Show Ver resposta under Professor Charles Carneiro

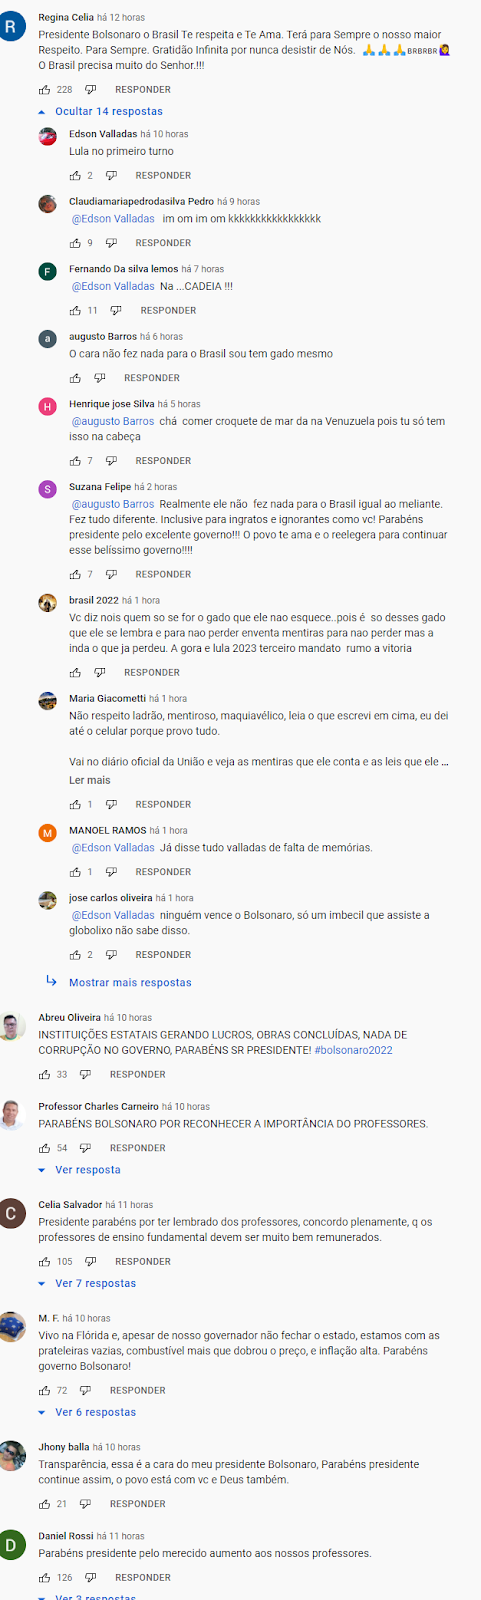pos(79,1170)
